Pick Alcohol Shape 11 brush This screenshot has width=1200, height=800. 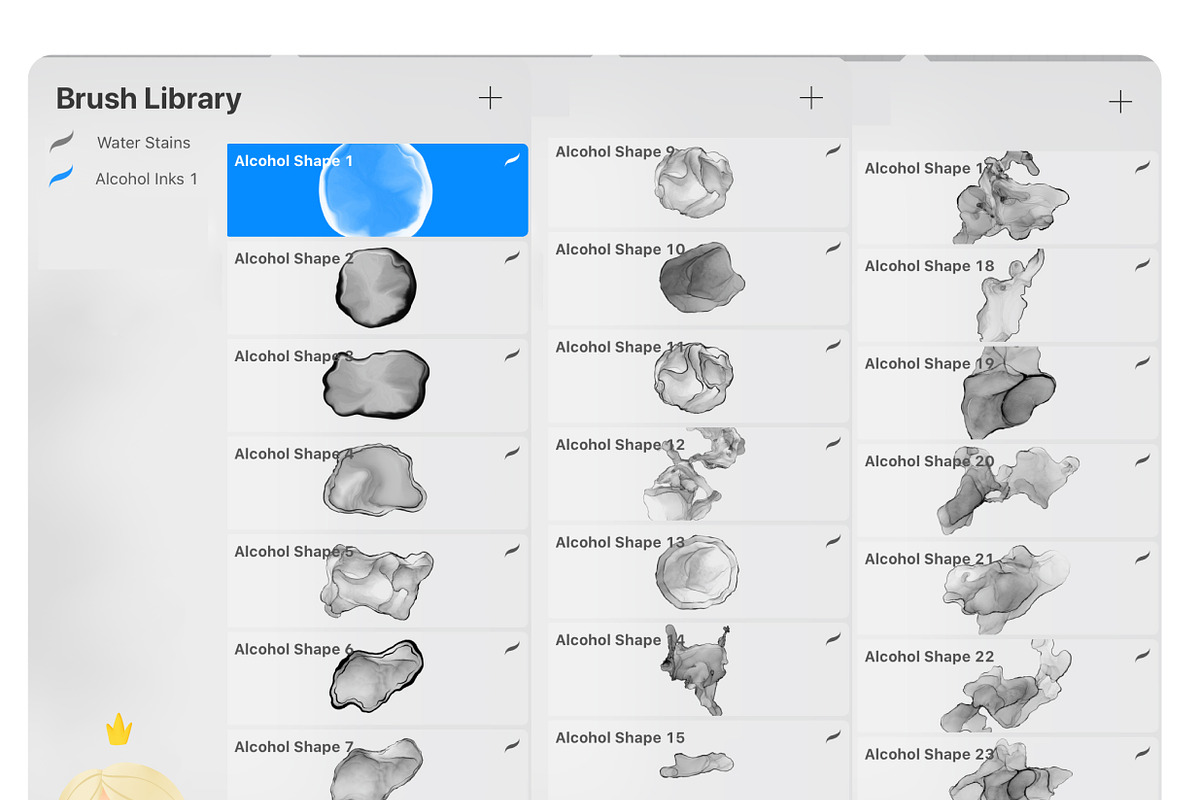[x=698, y=377]
